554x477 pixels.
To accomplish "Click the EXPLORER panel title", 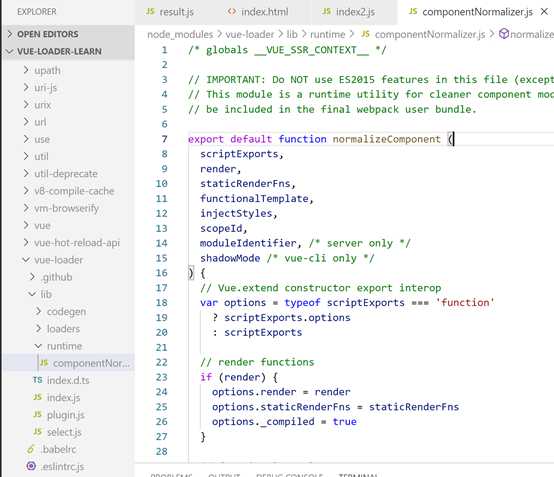I will coord(37,12).
